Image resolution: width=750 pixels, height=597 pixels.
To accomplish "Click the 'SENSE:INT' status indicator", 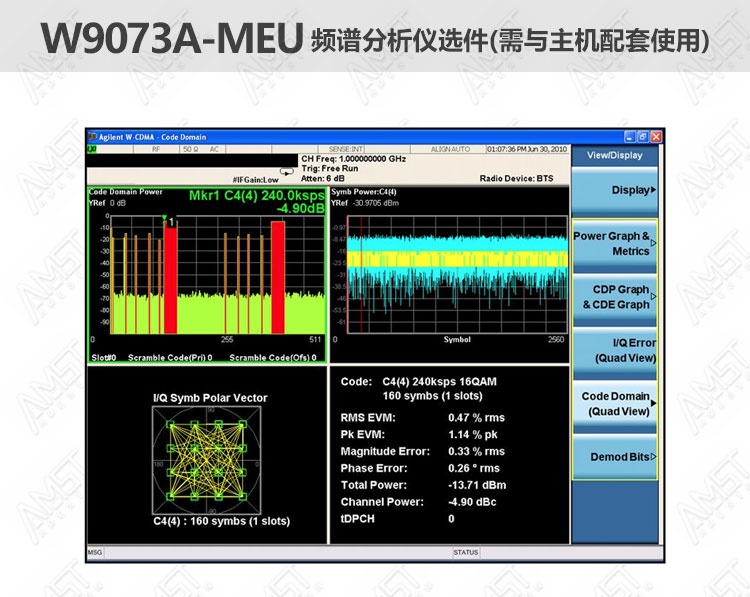I will click(x=346, y=149).
